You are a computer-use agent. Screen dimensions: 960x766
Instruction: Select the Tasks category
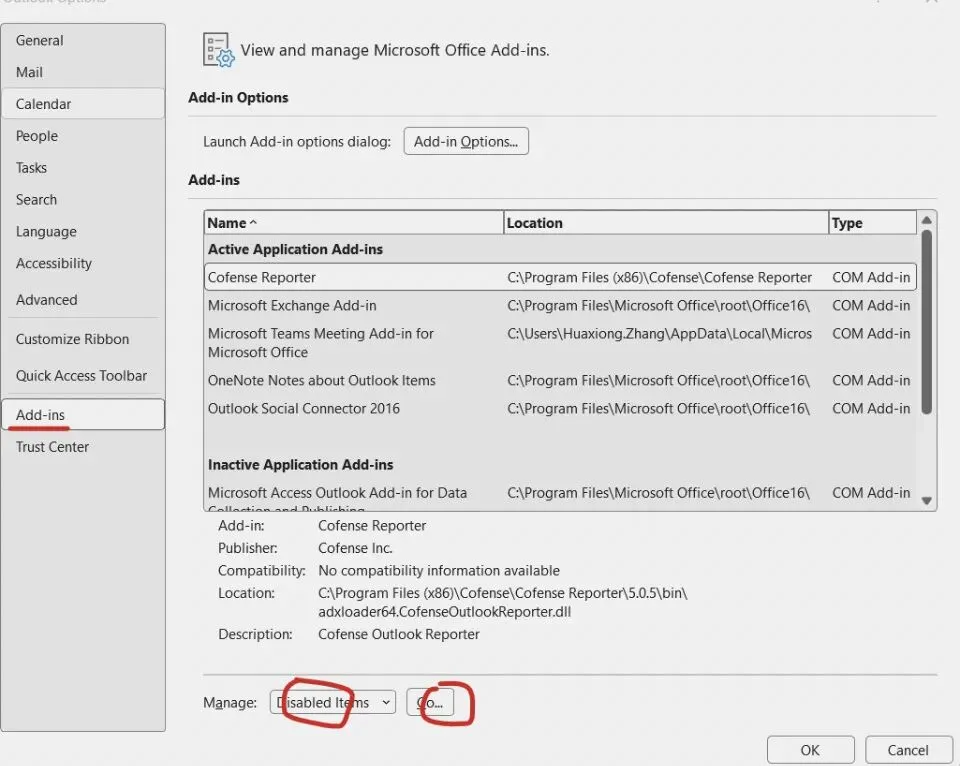click(x=83, y=168)
